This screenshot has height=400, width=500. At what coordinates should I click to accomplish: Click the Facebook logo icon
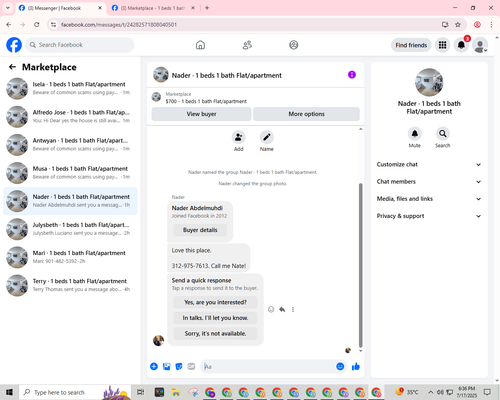[14, 45]
